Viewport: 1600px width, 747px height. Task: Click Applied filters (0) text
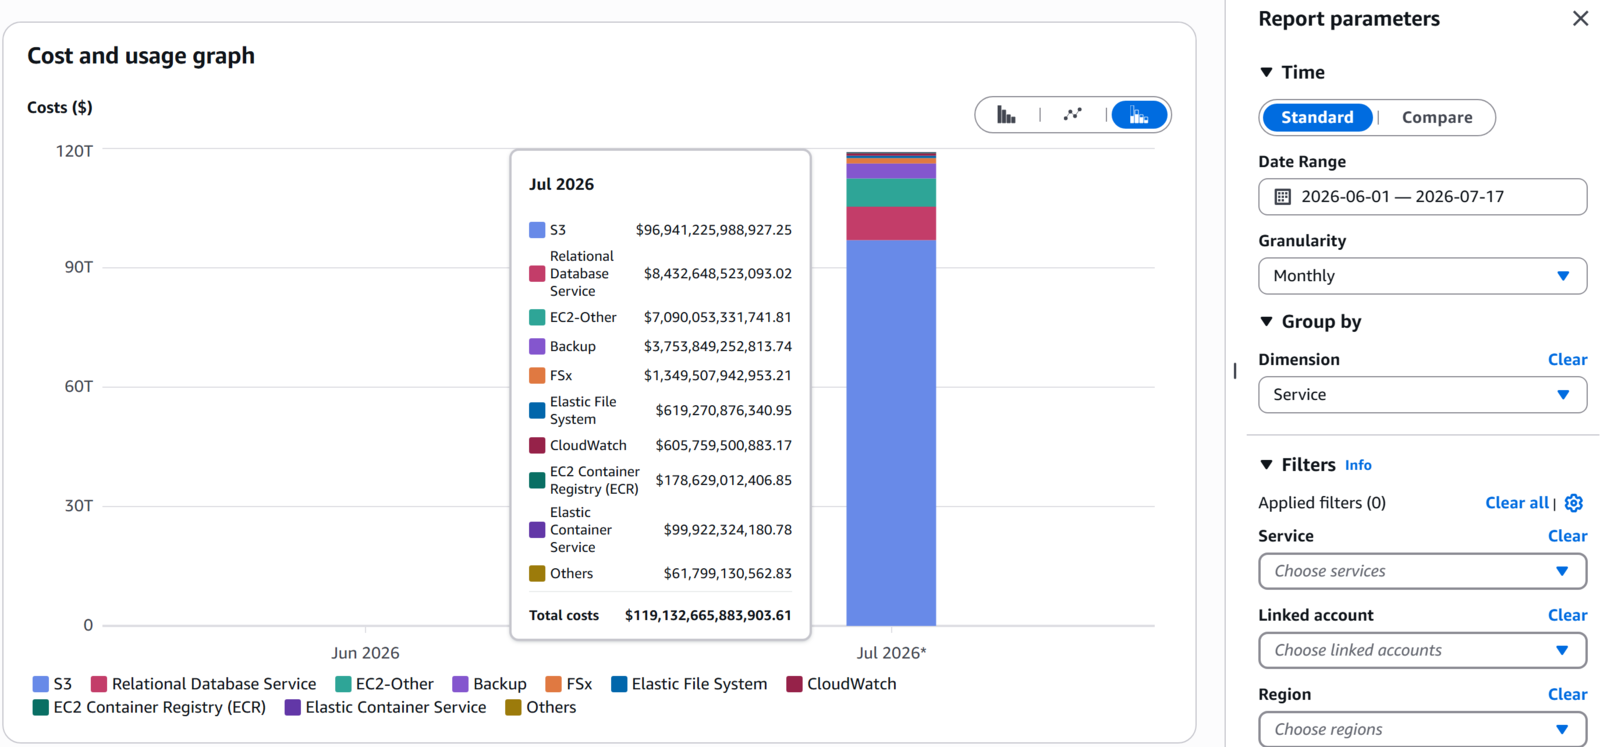[x=1322, y=503]
